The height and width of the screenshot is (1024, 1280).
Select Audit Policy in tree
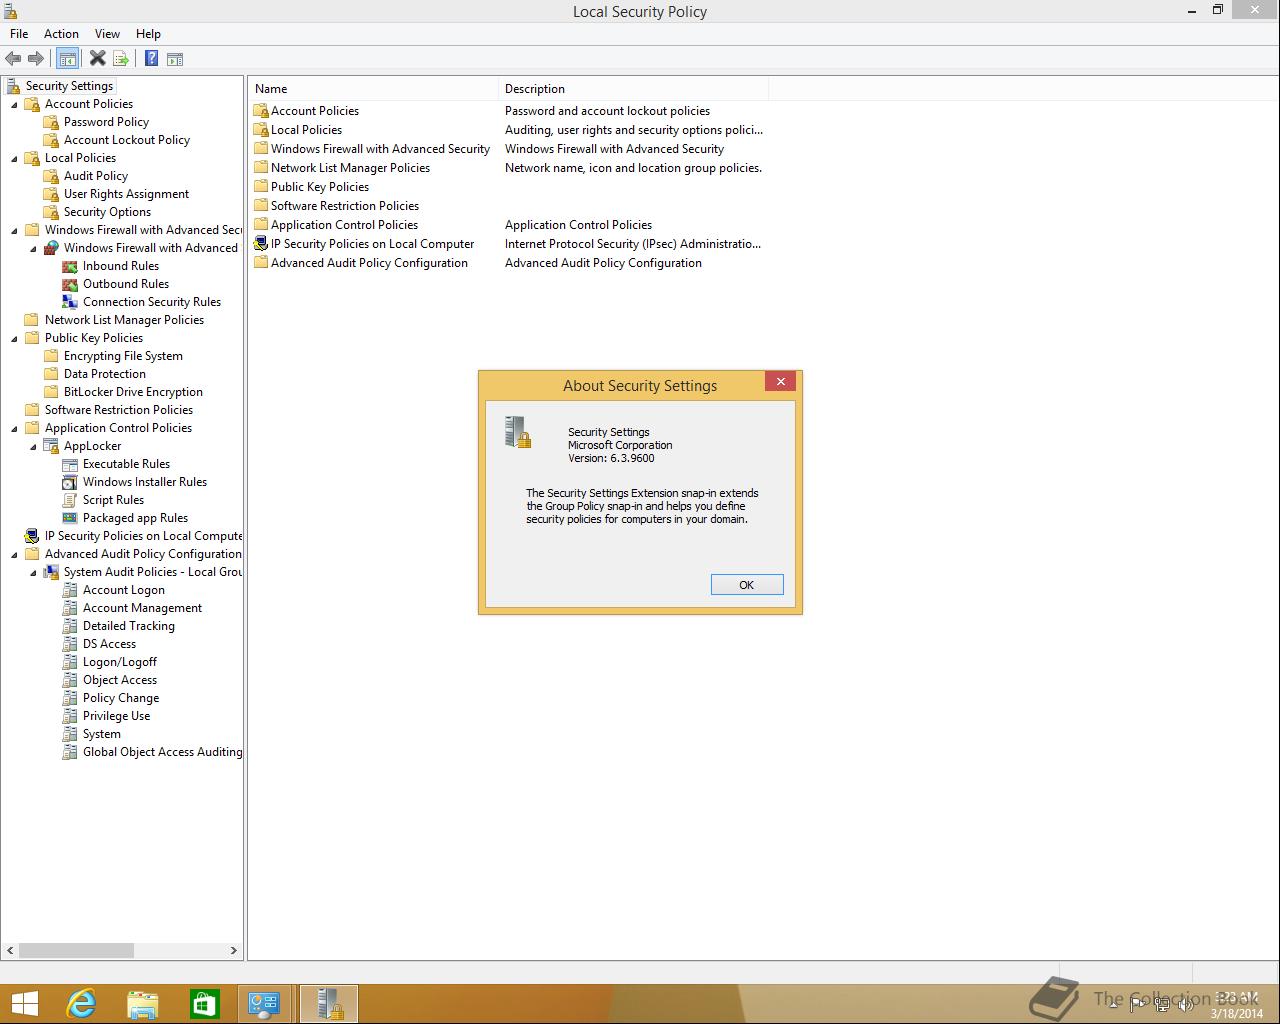point(96,176)
